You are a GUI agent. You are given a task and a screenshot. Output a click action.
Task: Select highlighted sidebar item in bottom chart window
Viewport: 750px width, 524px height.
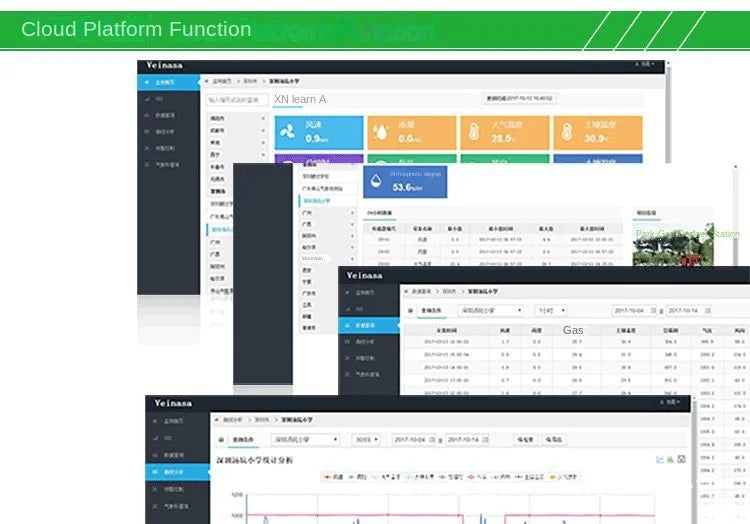click(x=177, y=472)
